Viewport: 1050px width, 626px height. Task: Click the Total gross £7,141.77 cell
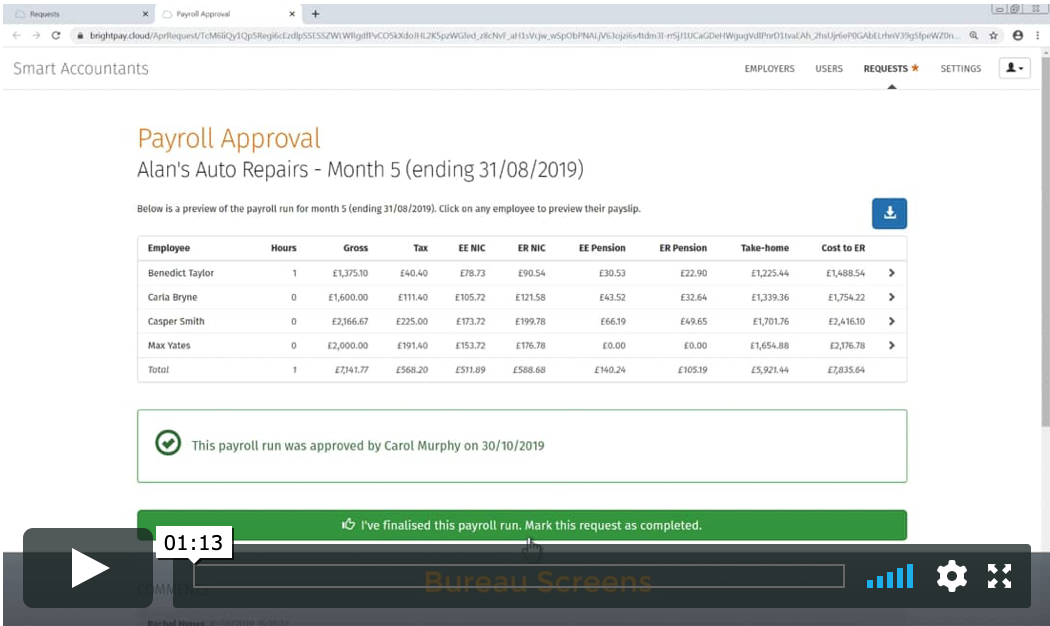(x=352, y=370)
